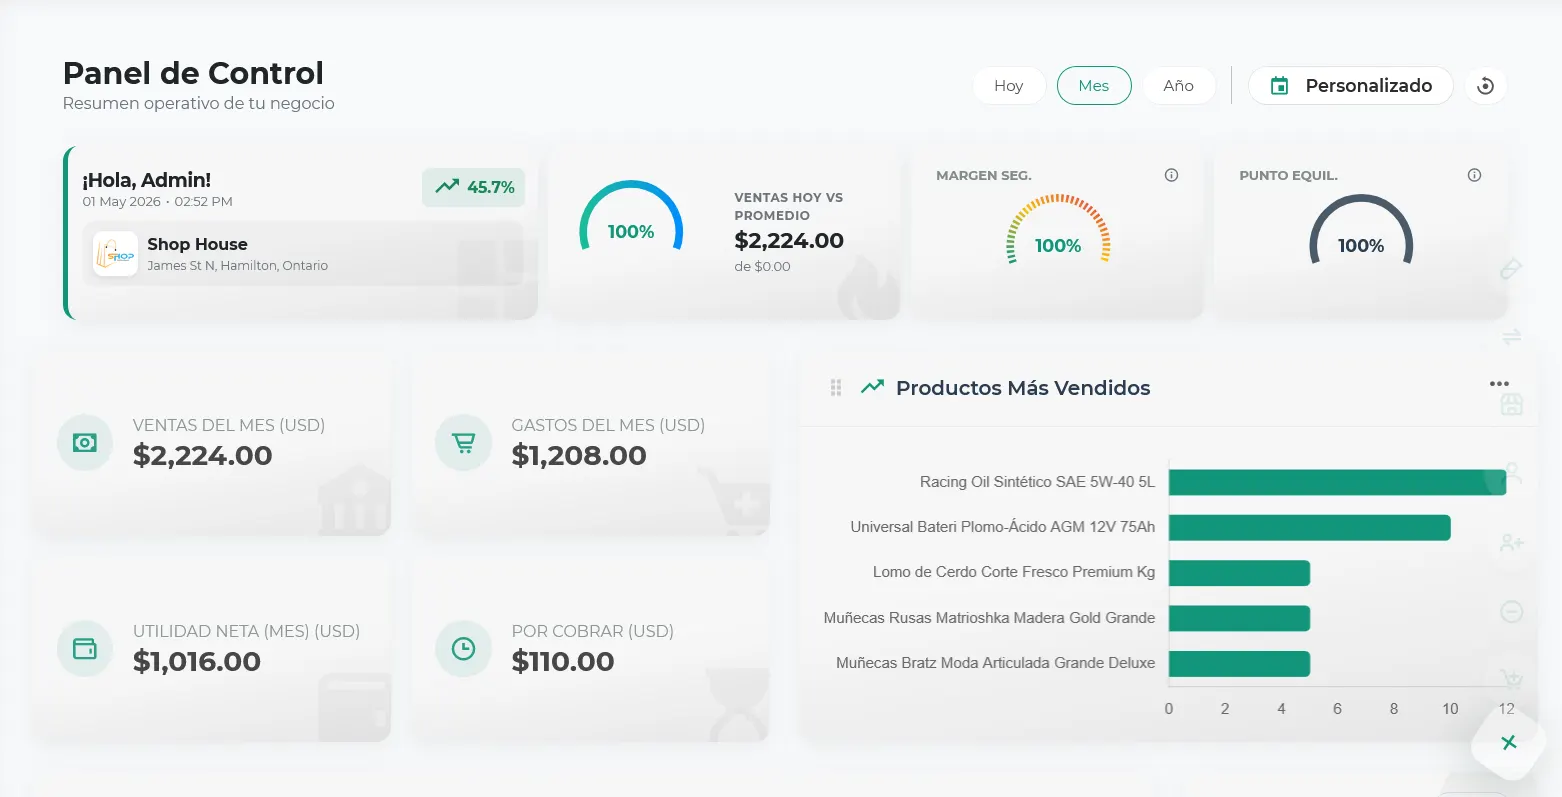The image size is (1562, 797).
Task: Click the $1,208.00 expenses value
Action: (579, 456)
